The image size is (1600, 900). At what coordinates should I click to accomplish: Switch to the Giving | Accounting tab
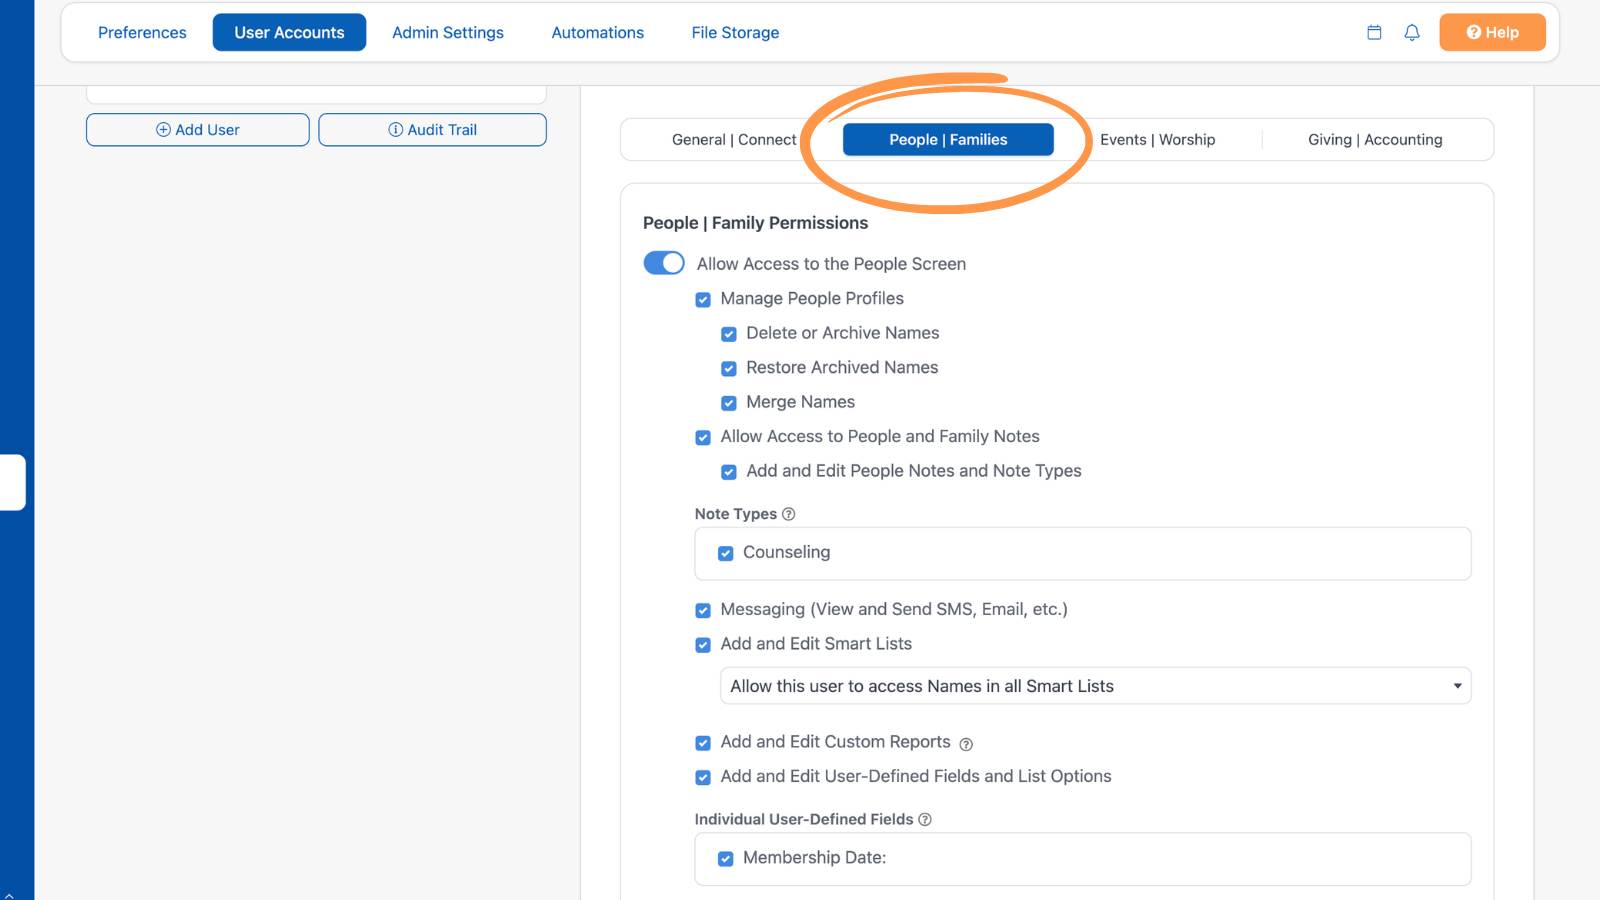coord(1375,140)
